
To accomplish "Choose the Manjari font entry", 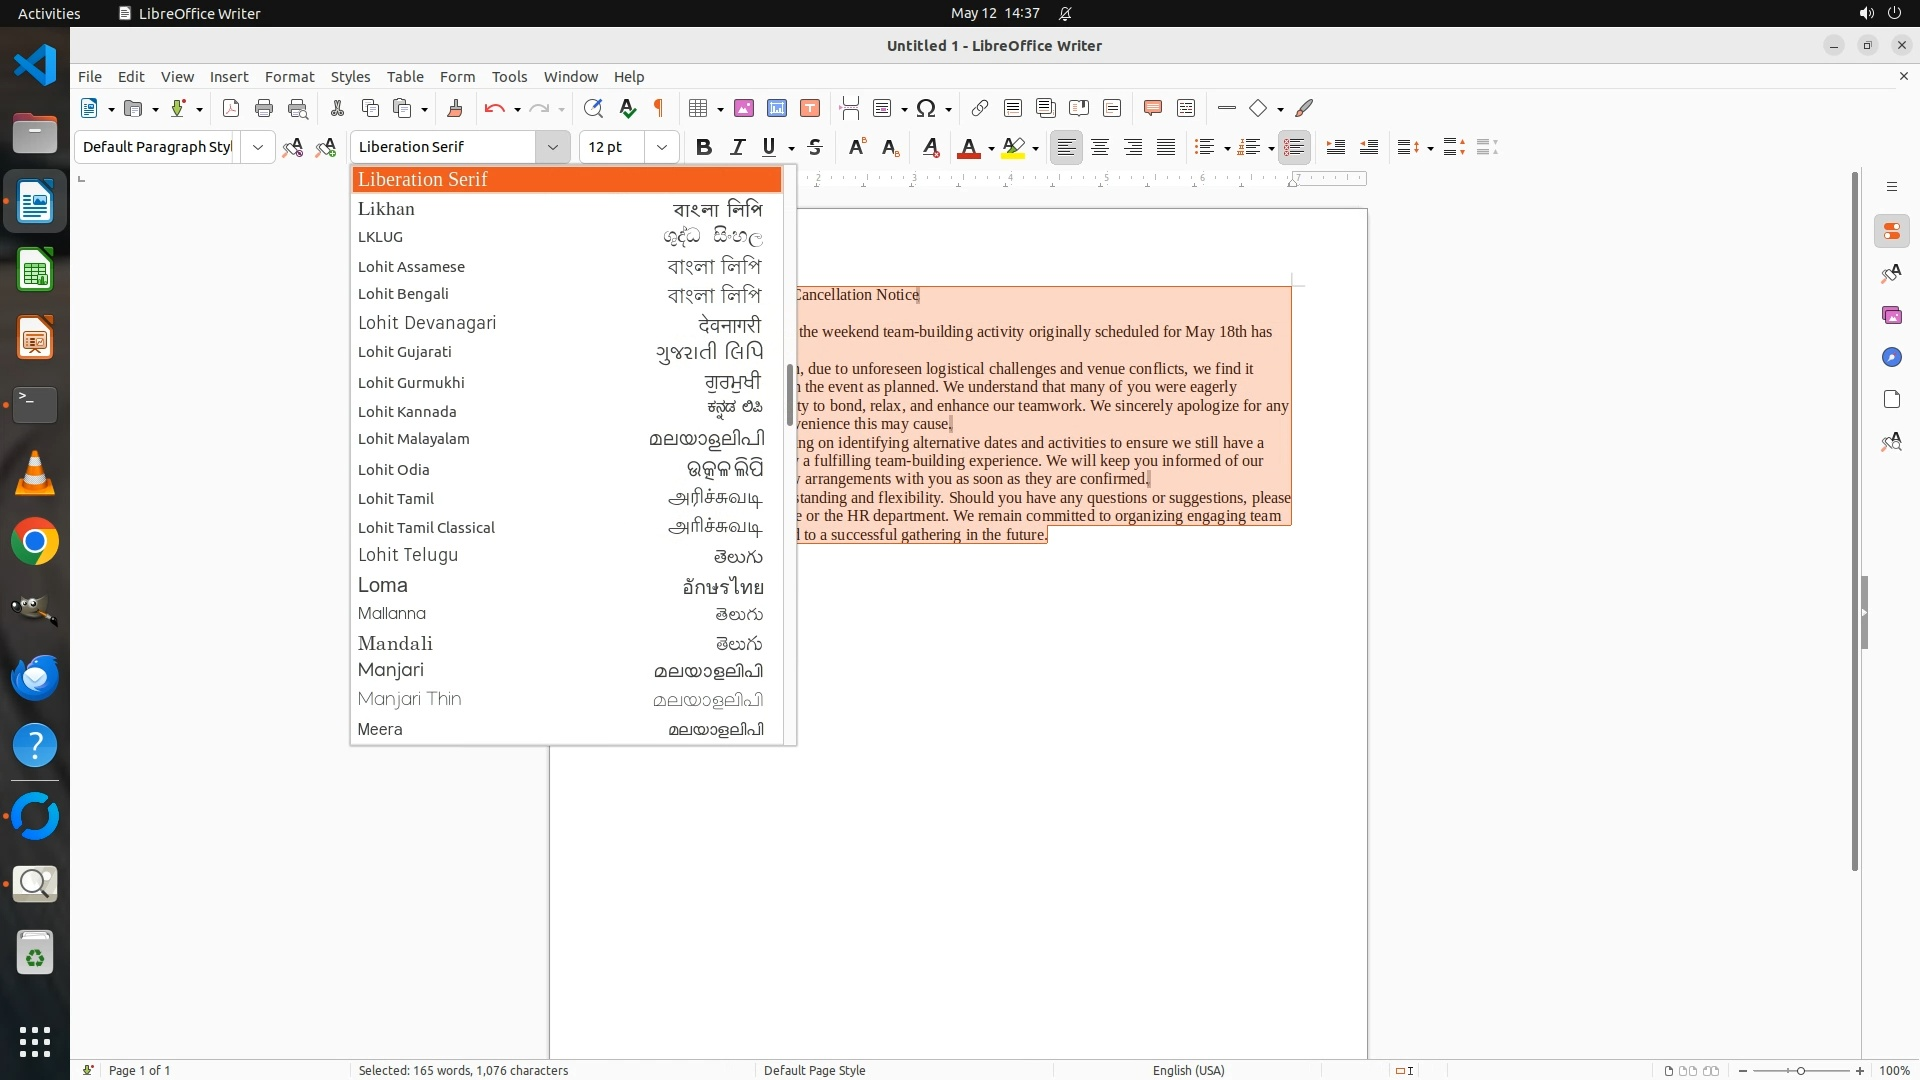I will click(x=391, y=670).
